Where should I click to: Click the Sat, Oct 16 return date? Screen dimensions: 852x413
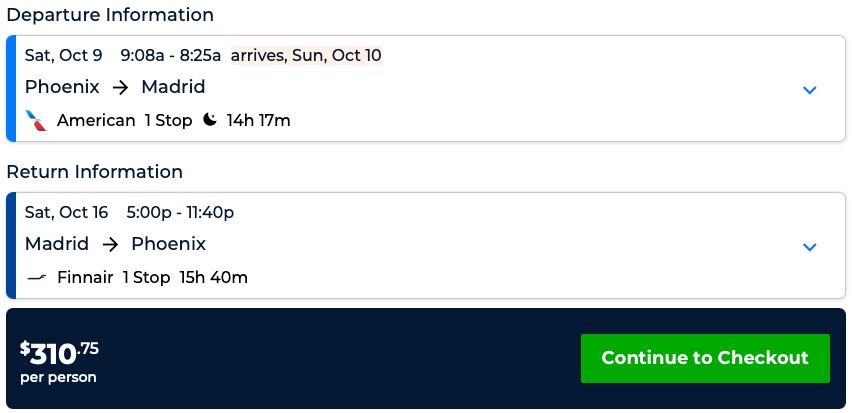click(x=67, y=213)
